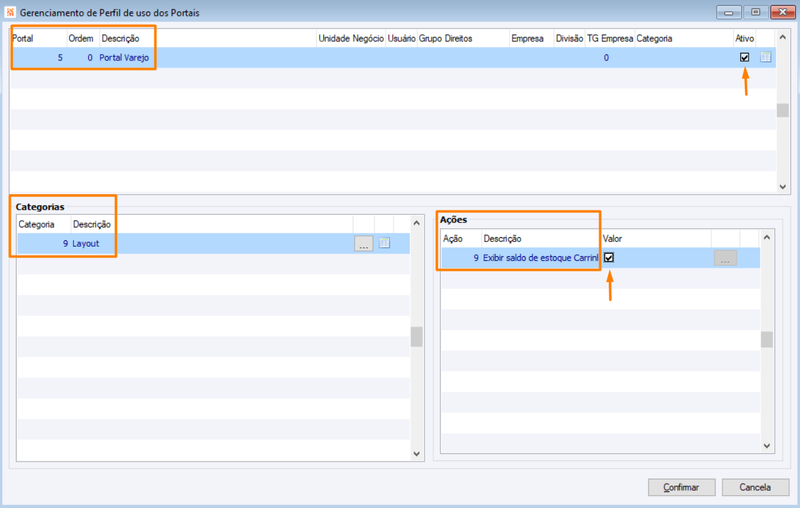Viewport: 800px width, 508px height.
Task: Toggle Valor checkbox for Exibir saldo de estoque
Action: click(609, 258)
